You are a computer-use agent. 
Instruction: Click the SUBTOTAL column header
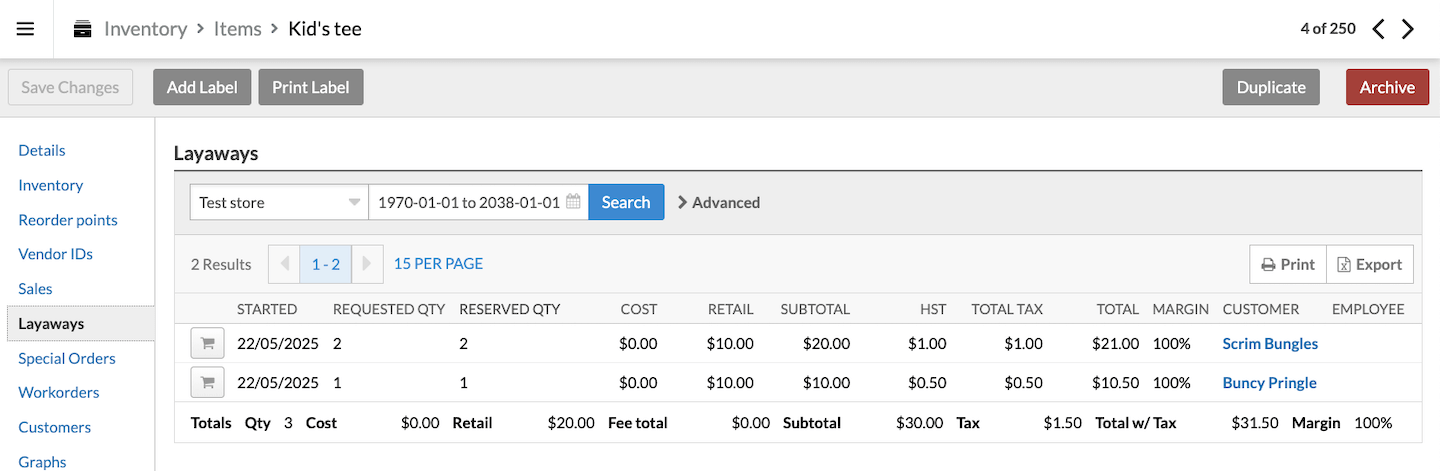[815, 309]
